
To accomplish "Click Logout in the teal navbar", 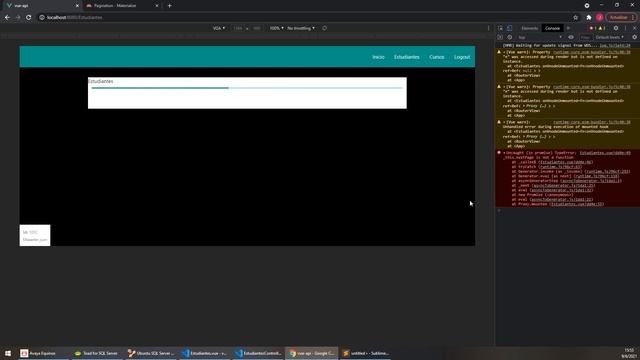I will (462, 57).
